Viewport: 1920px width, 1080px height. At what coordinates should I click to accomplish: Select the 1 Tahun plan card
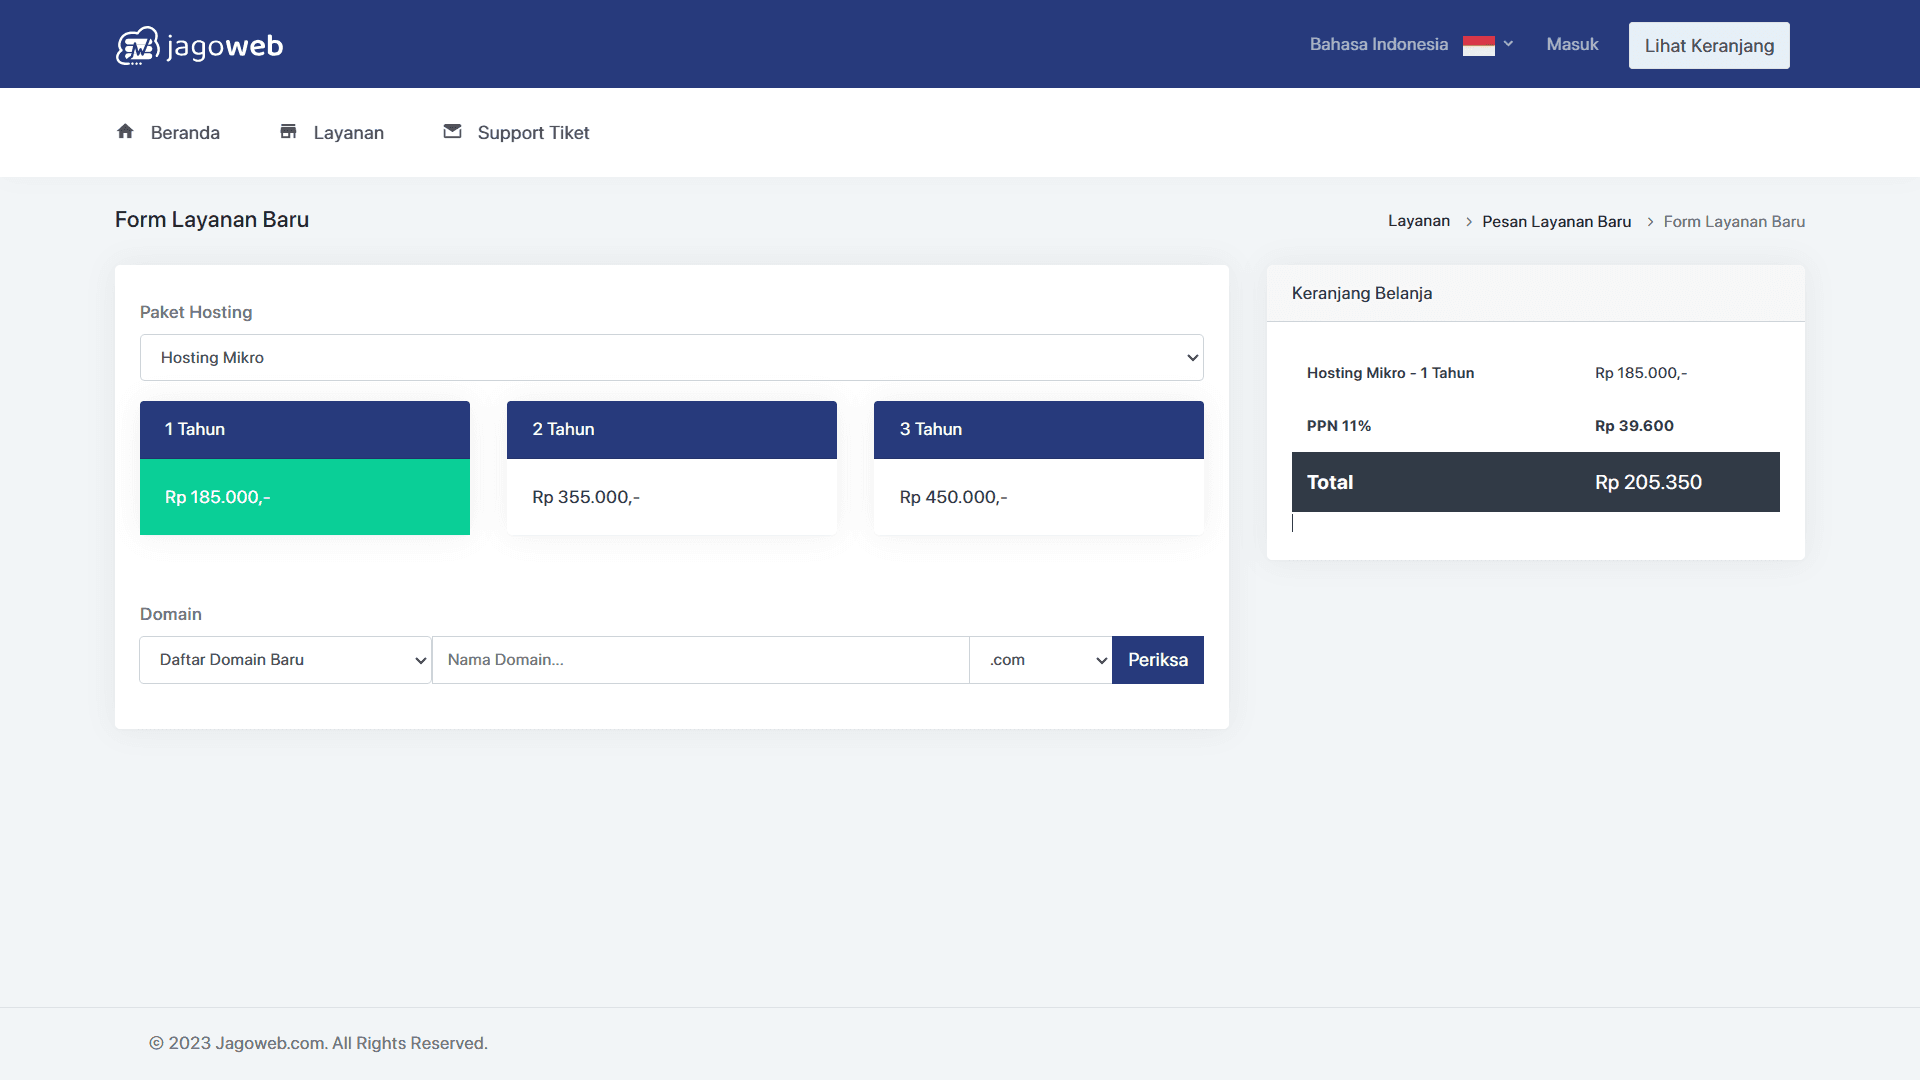pyautogui.click(x=305, y=468)
